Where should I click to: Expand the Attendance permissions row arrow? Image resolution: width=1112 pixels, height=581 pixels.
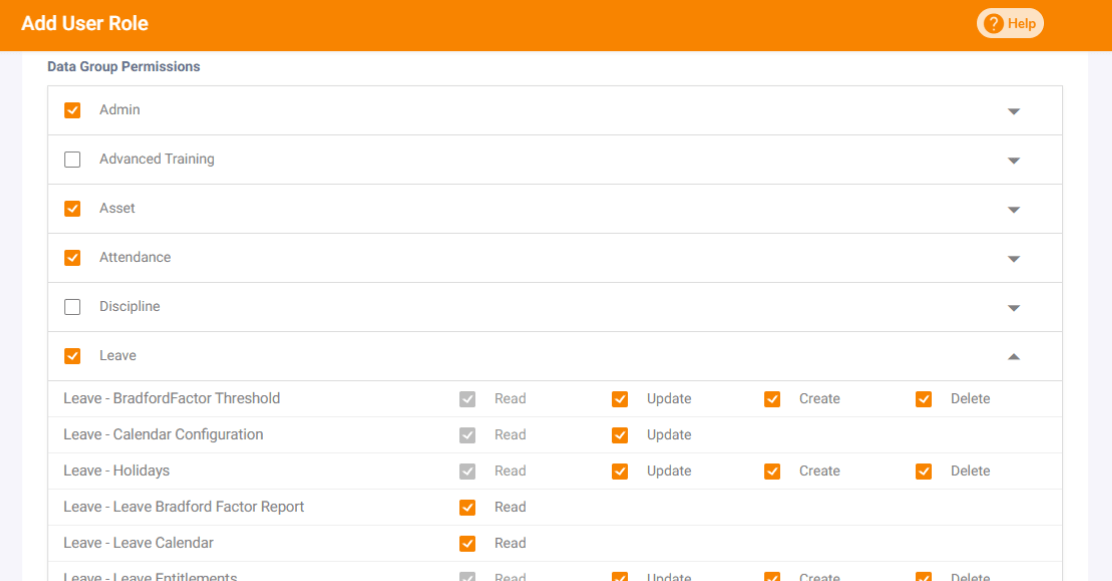(1013, 258)
